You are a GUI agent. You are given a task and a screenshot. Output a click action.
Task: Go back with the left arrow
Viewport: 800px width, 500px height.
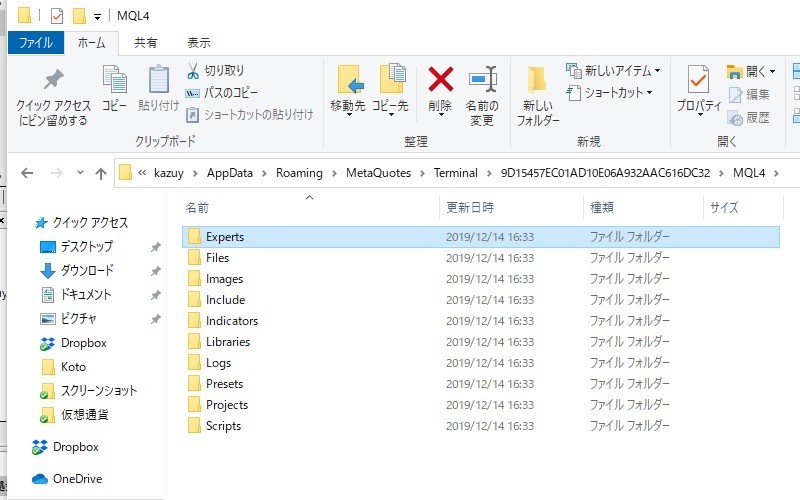(x=27, y=173)
